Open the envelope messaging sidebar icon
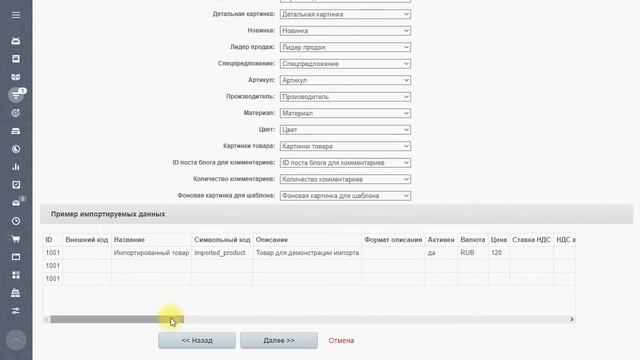This screenshot has height=360, width=640. [16, 203]
